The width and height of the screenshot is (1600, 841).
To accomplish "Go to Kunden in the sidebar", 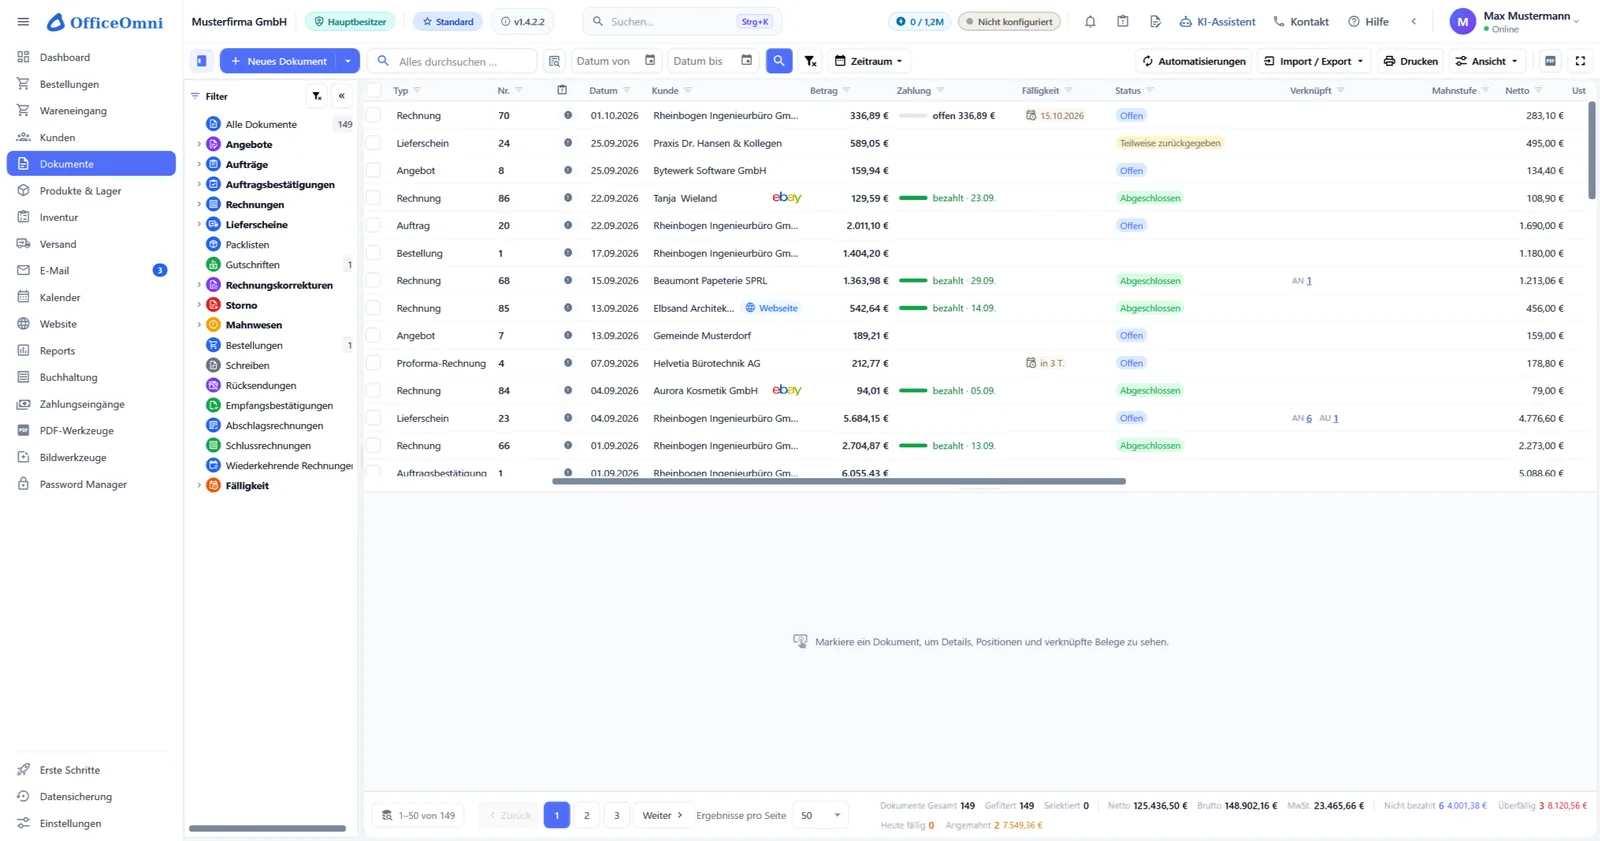I will pos(91,137).
